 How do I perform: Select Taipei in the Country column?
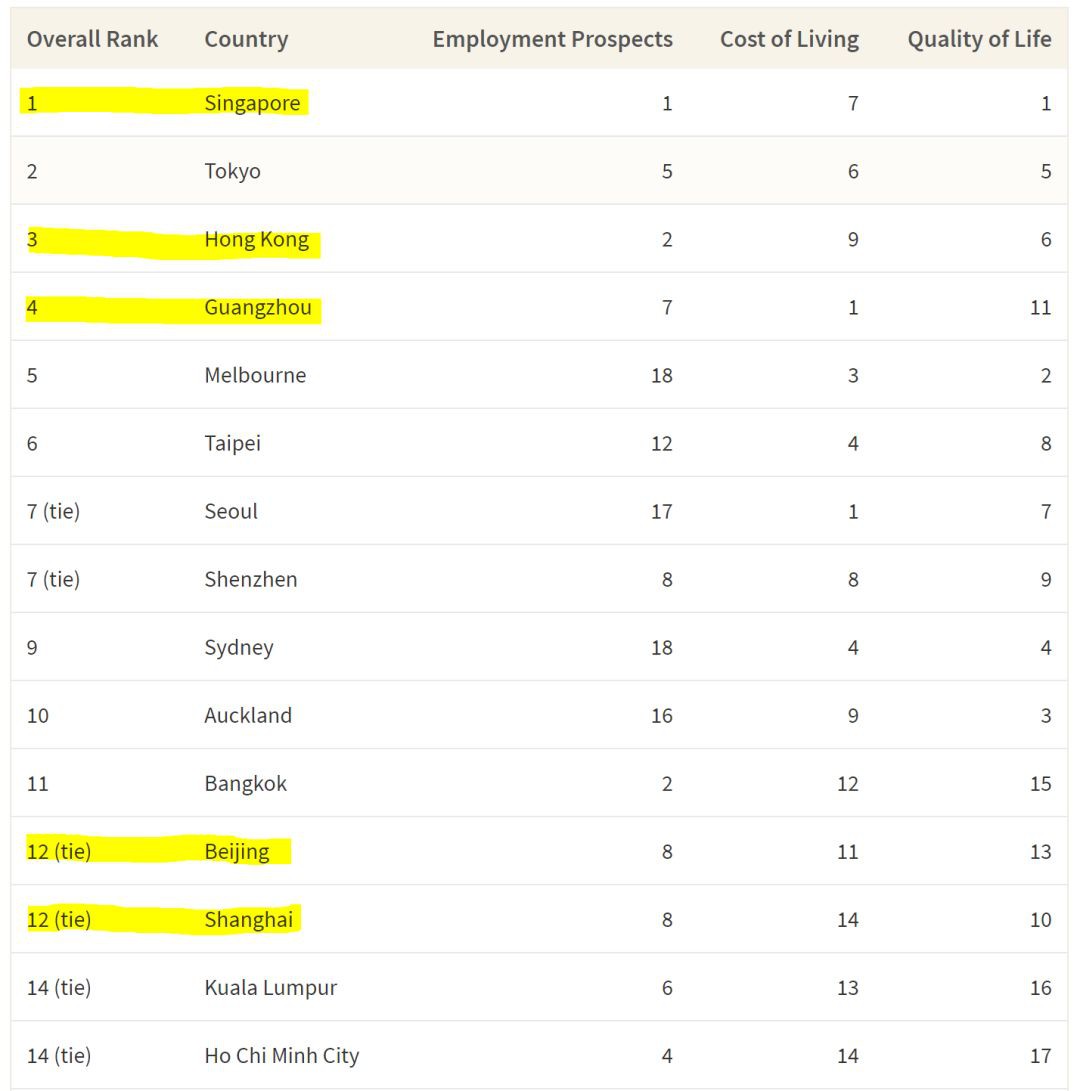(232, 443)
